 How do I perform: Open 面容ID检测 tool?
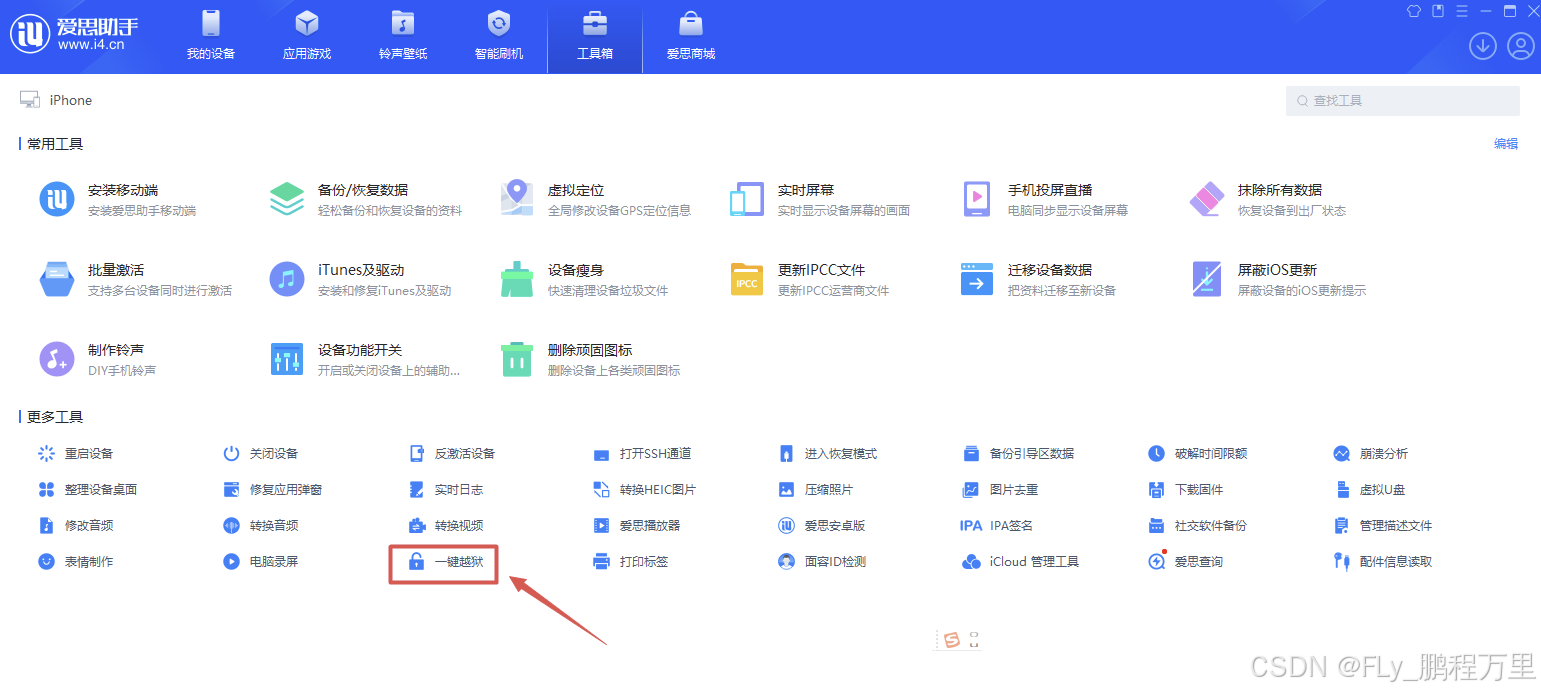[822, 561]
